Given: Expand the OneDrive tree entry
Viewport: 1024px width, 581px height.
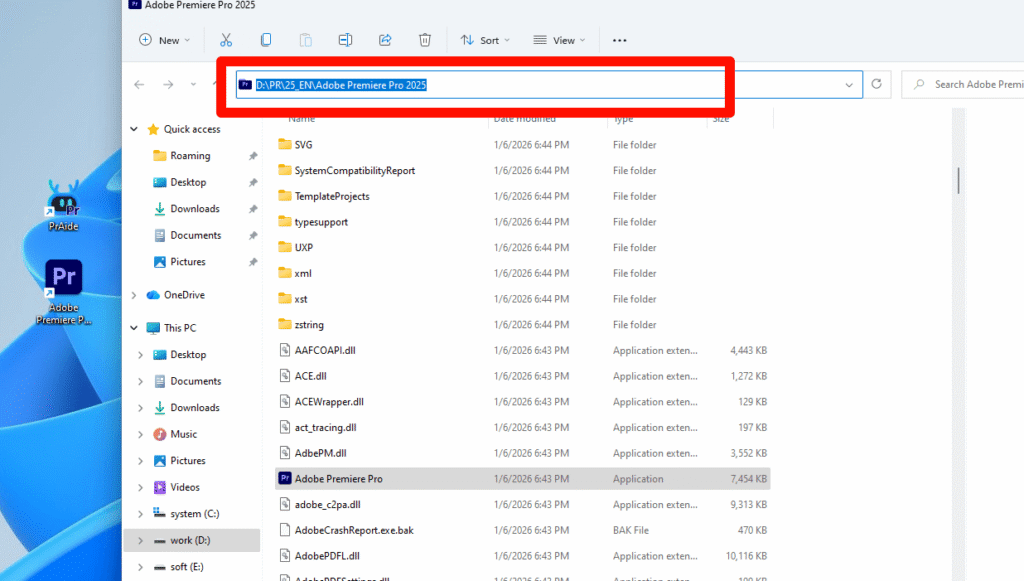Looking at the screenshot, I should tap(133, 295).
